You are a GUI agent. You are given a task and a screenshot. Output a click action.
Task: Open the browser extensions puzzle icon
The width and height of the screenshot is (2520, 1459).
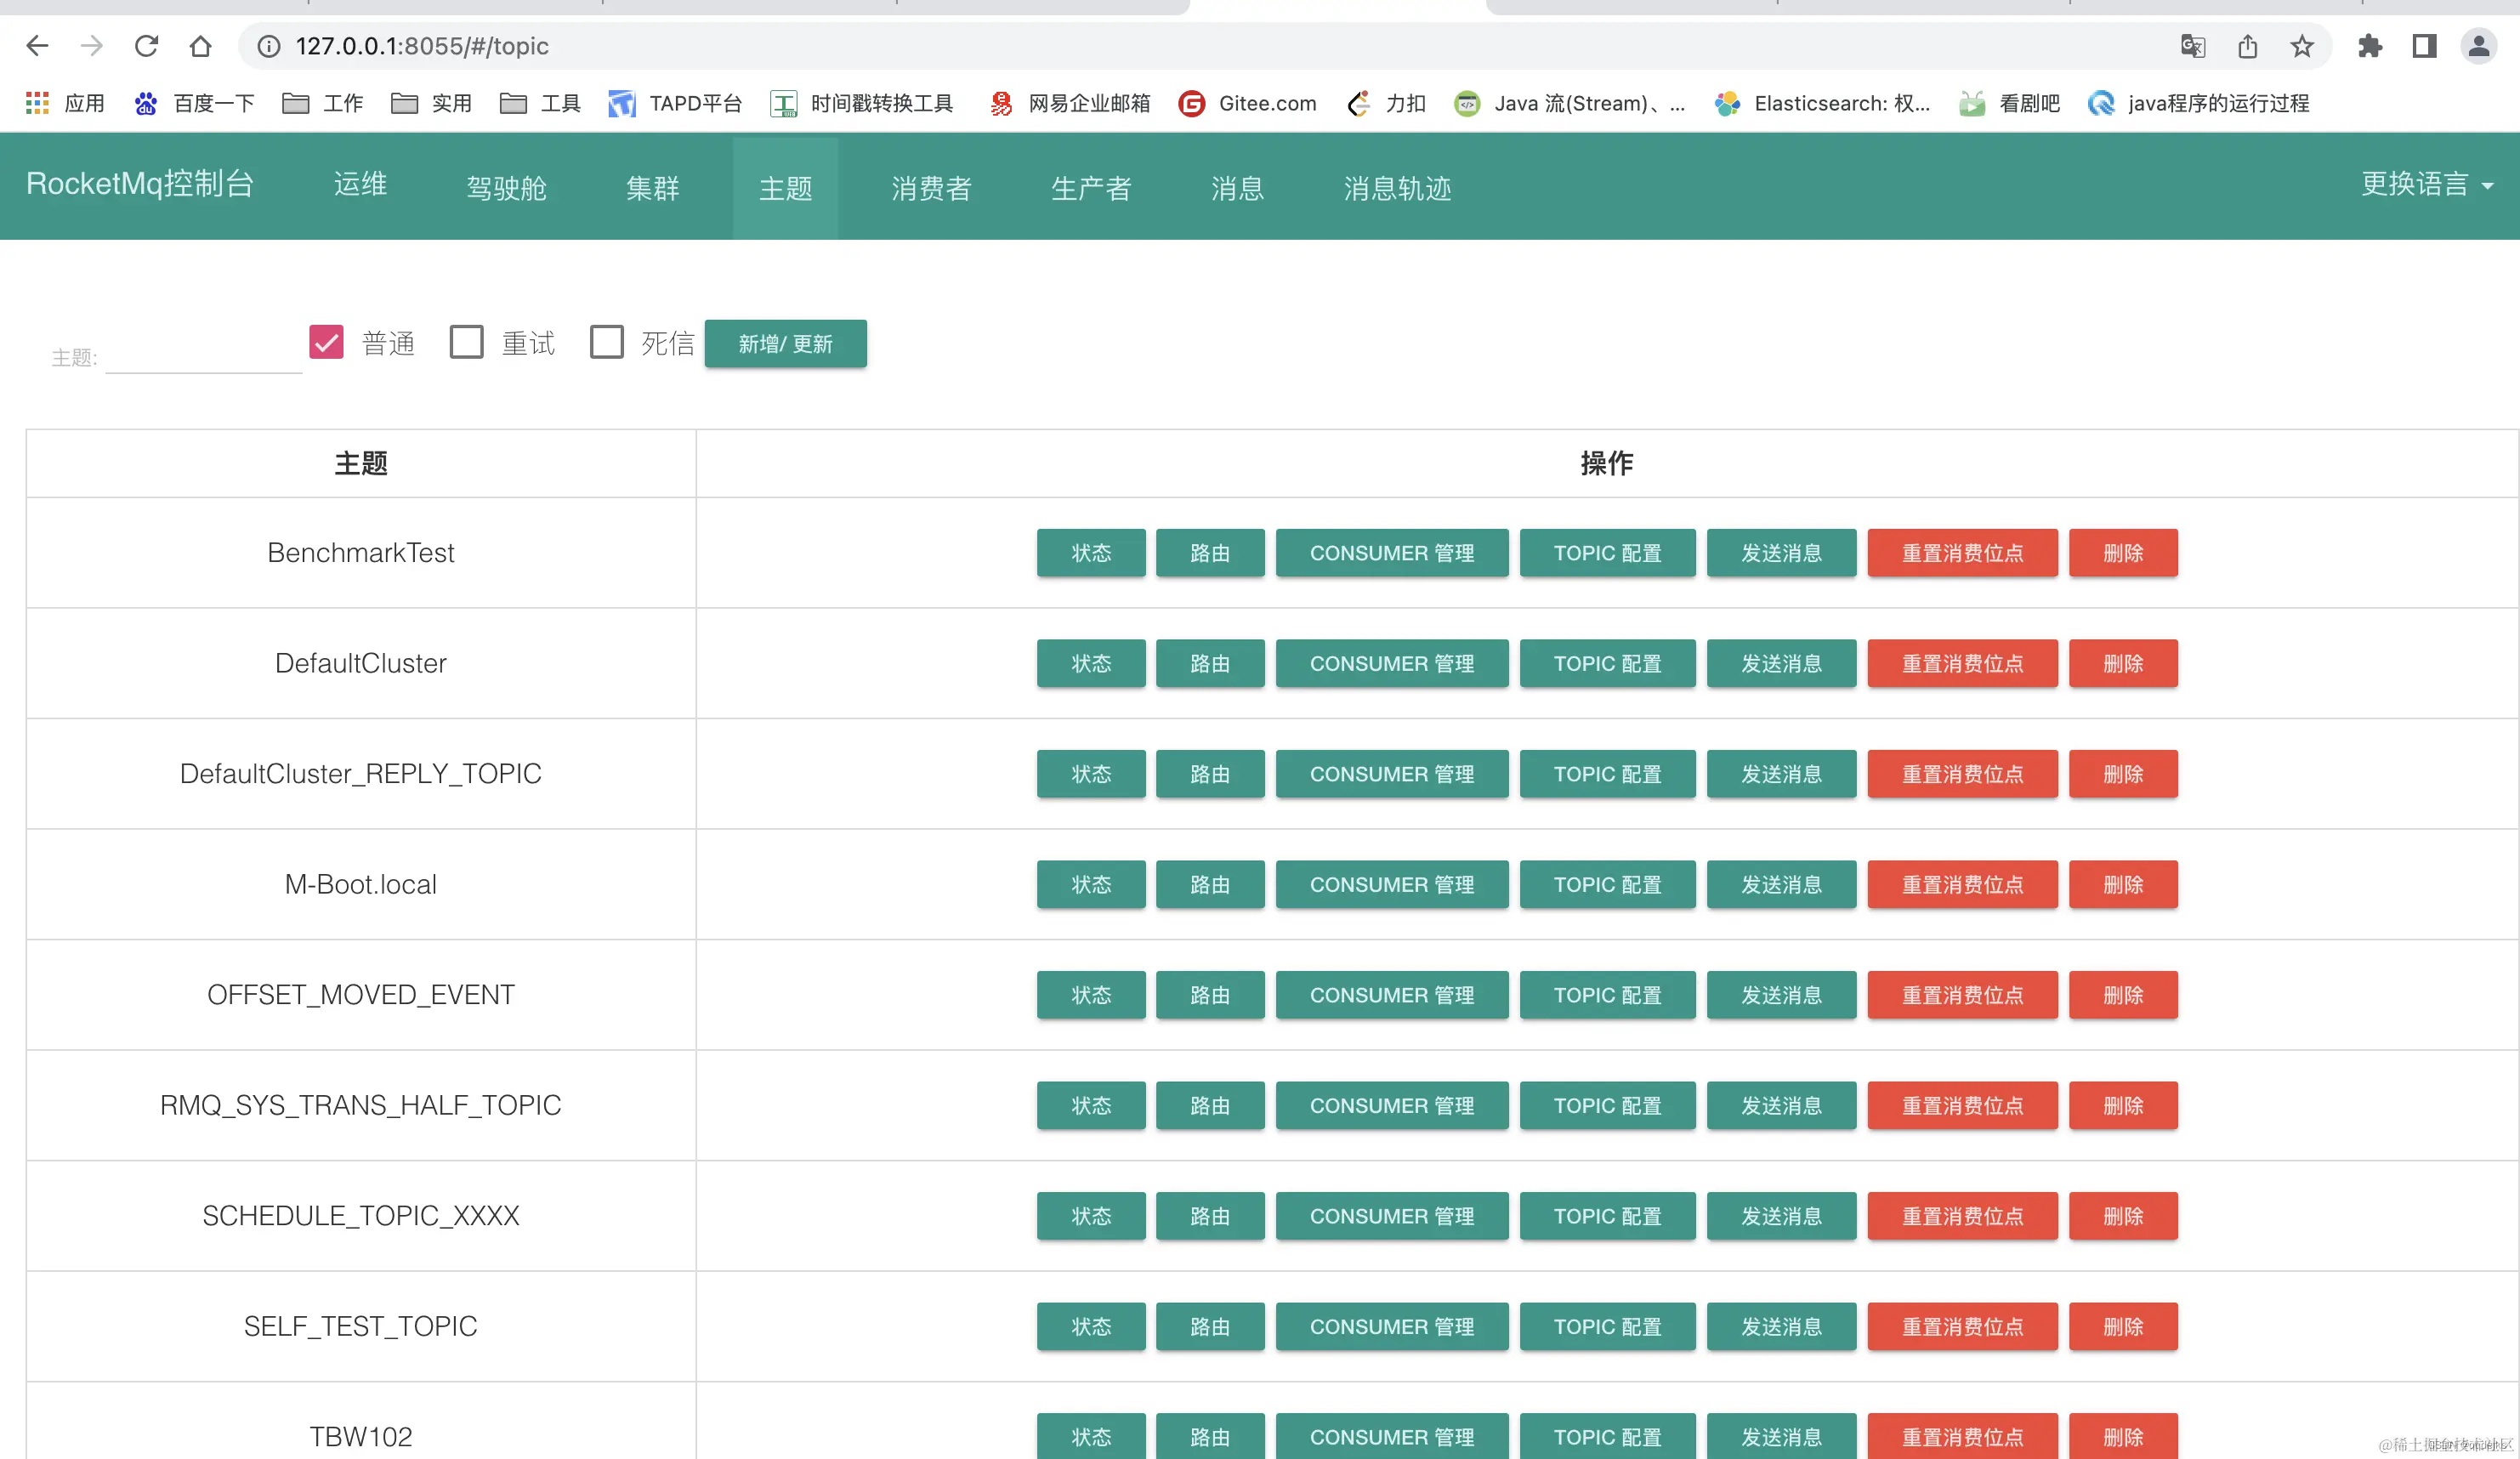point(2369,46)
